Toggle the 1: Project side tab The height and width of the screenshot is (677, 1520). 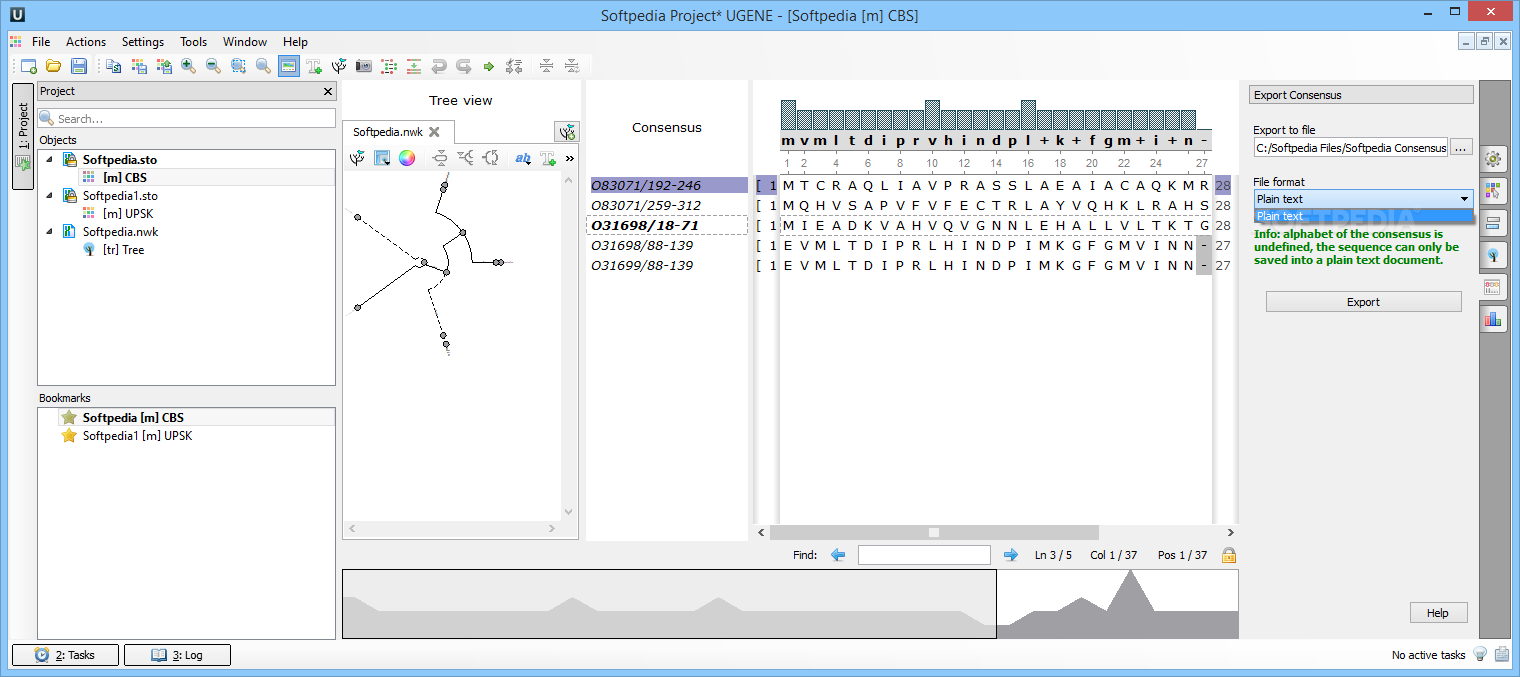tap(23, 136)
